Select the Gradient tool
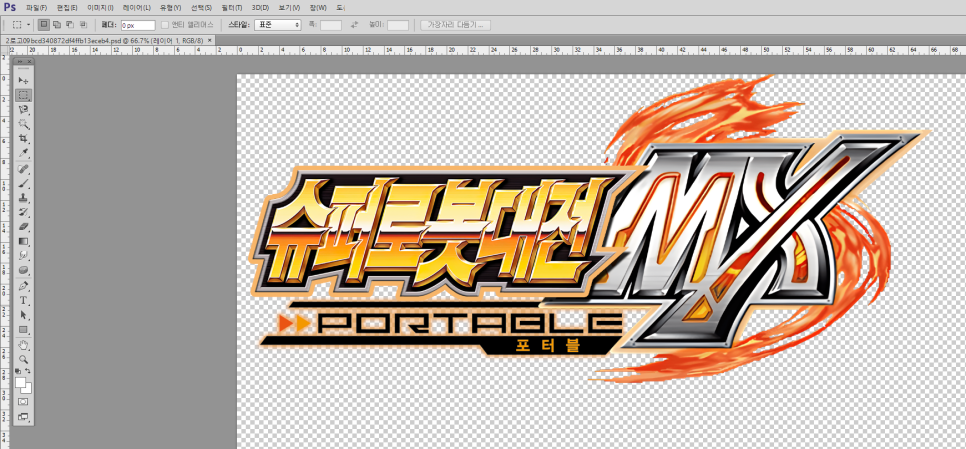Screen dimensions: 966x449 click(x=23, y=241)
